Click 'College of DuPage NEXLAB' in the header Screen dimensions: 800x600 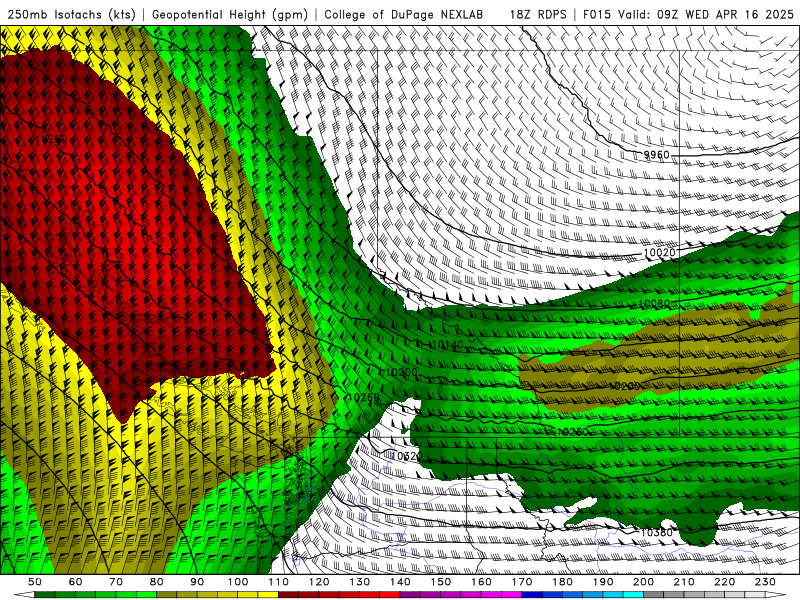[x=404, y=15]
